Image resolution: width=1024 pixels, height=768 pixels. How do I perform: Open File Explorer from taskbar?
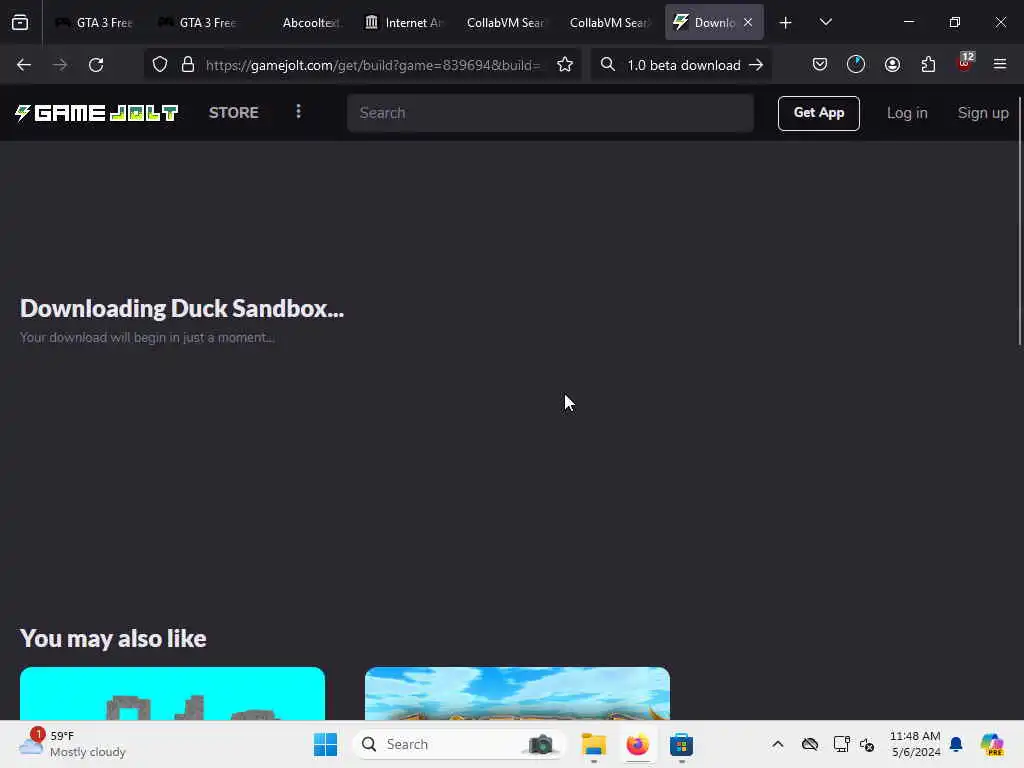click(x=594, y=744)
